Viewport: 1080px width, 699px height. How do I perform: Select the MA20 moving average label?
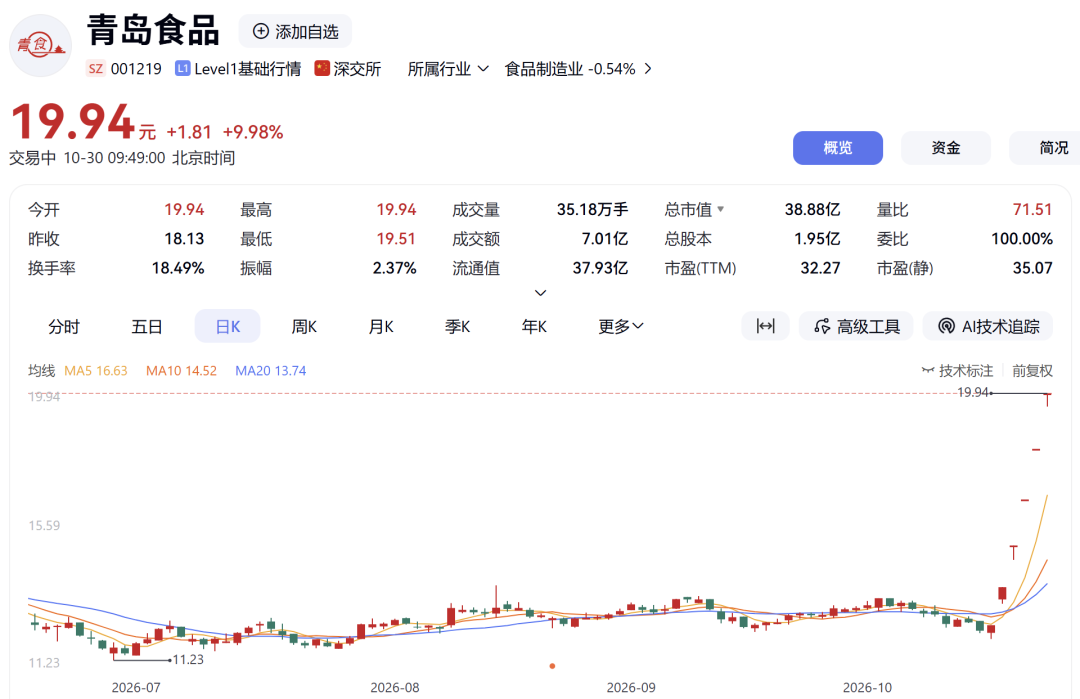pyautogui.click(x=271, y=371)
